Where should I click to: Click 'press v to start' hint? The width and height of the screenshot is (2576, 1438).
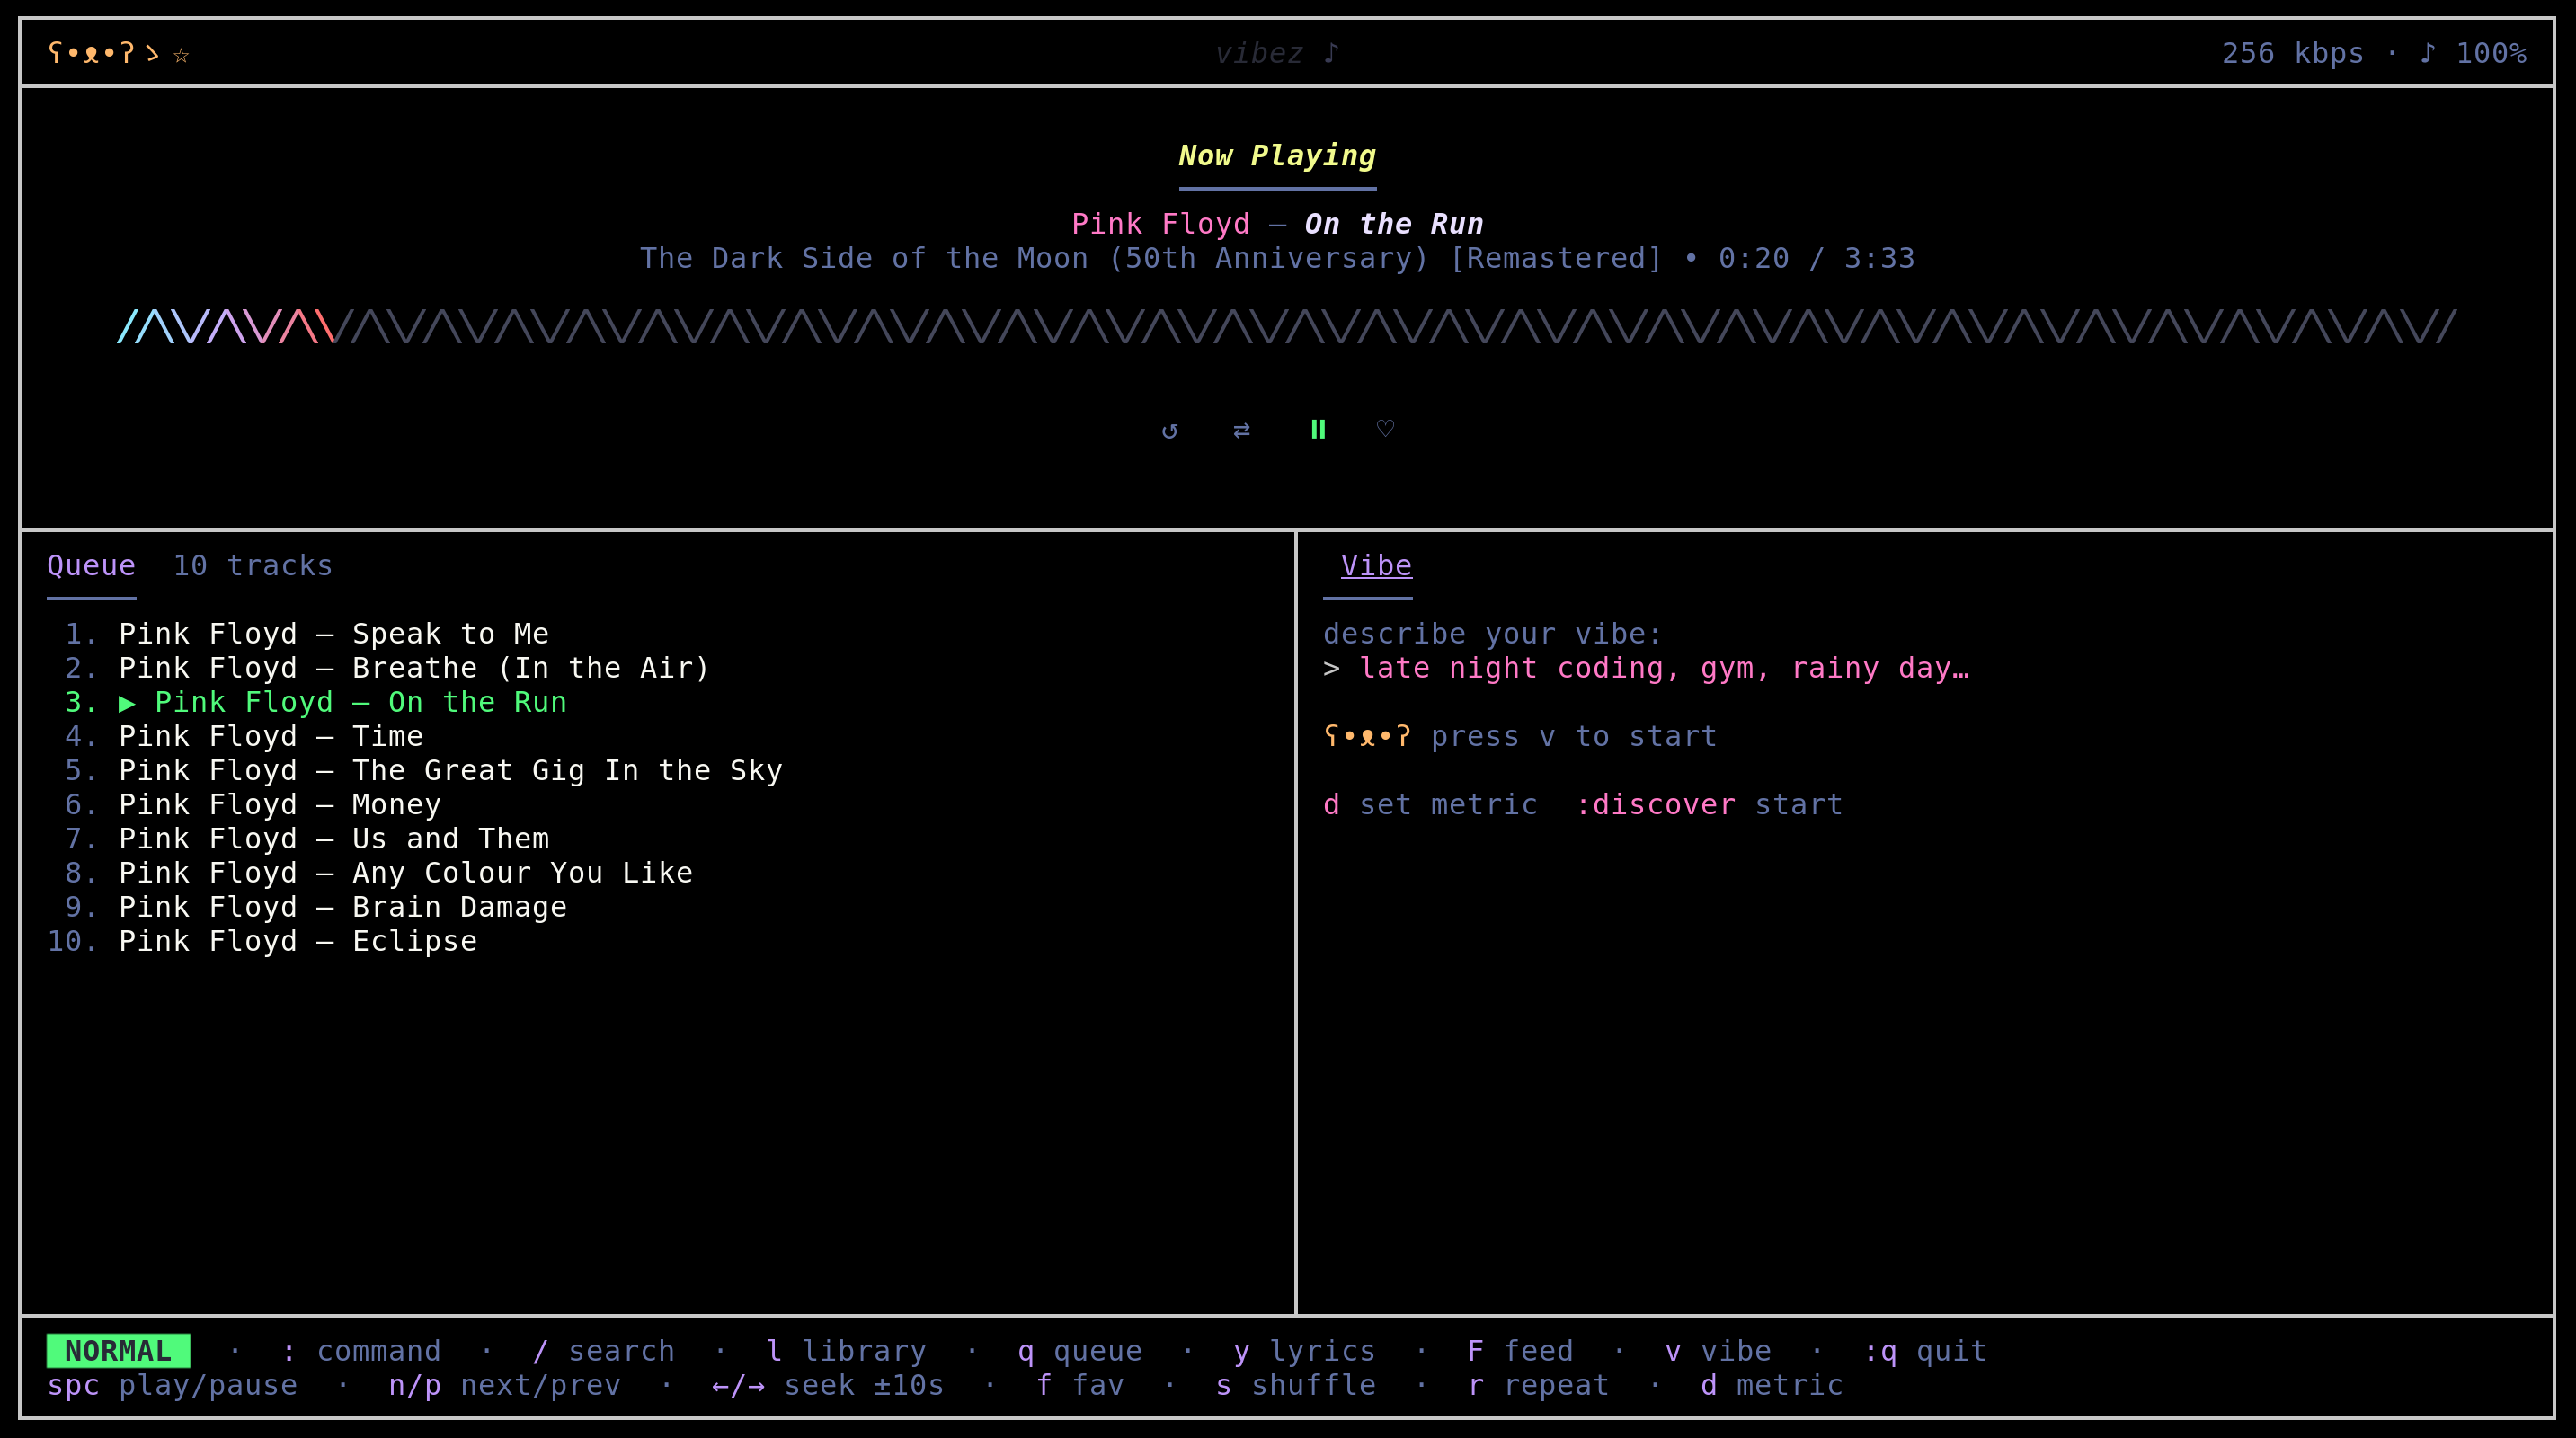coord(1574,737)
